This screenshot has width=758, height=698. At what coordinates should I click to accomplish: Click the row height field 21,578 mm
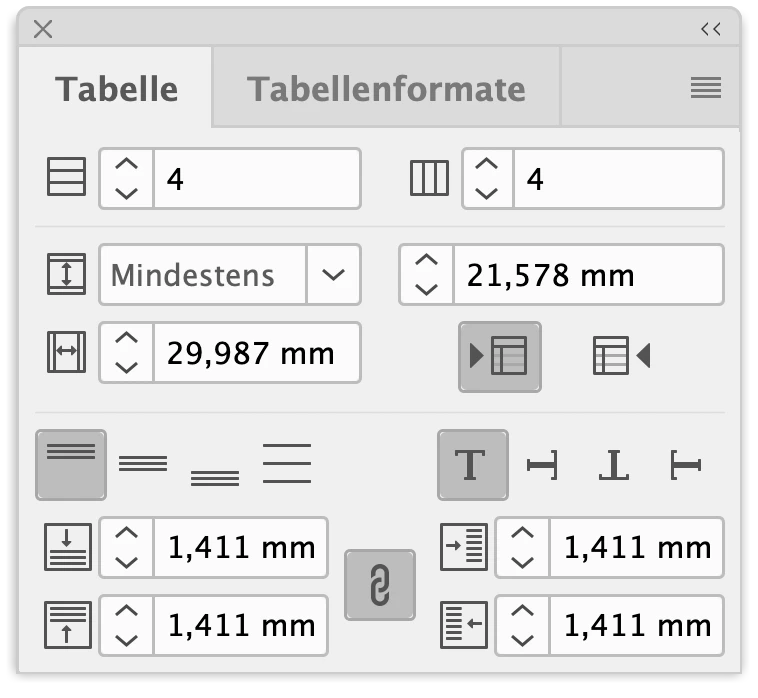pos(586,274)
